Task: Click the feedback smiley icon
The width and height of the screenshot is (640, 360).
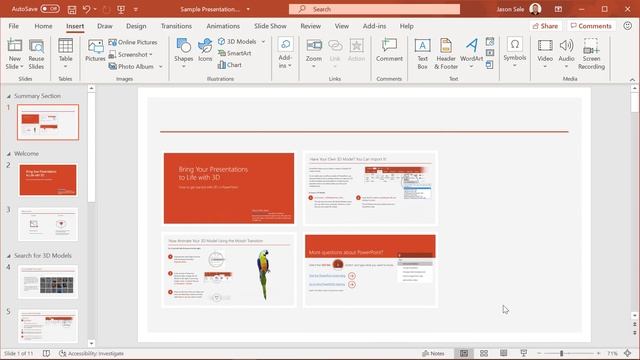Action: [627, 26]
